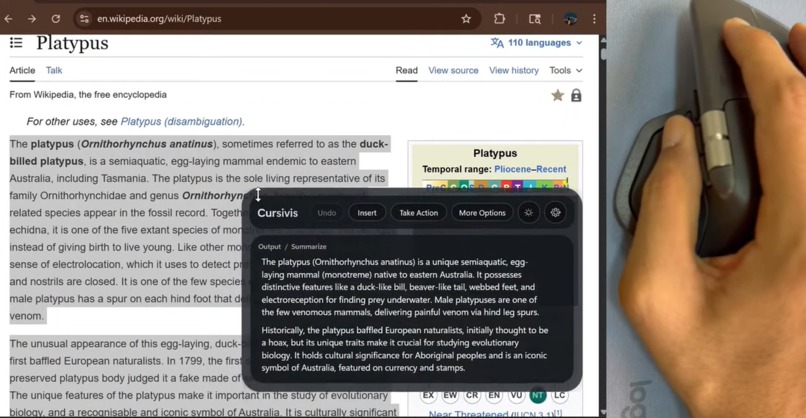Open the browser profile avatar
This screenshot has height=418, width=806.
570,19
